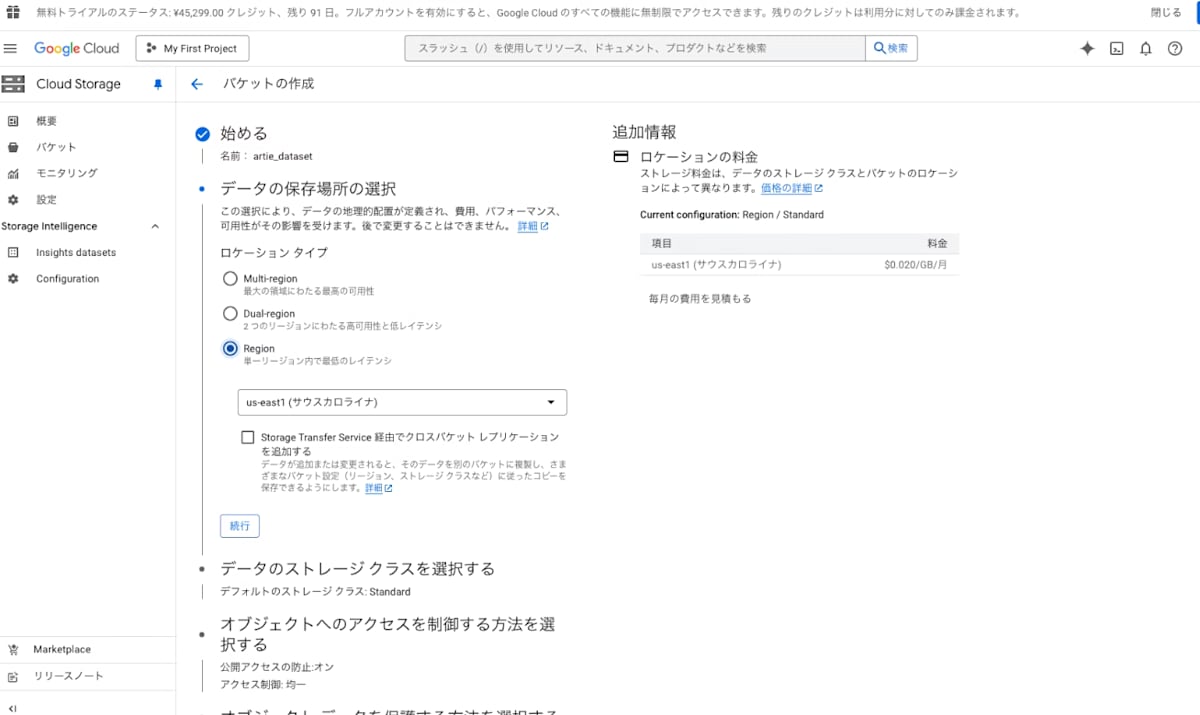The width and height of the screenshot is (1200, 715).
Task: Select the Region radio button
Action: point(231,349)
